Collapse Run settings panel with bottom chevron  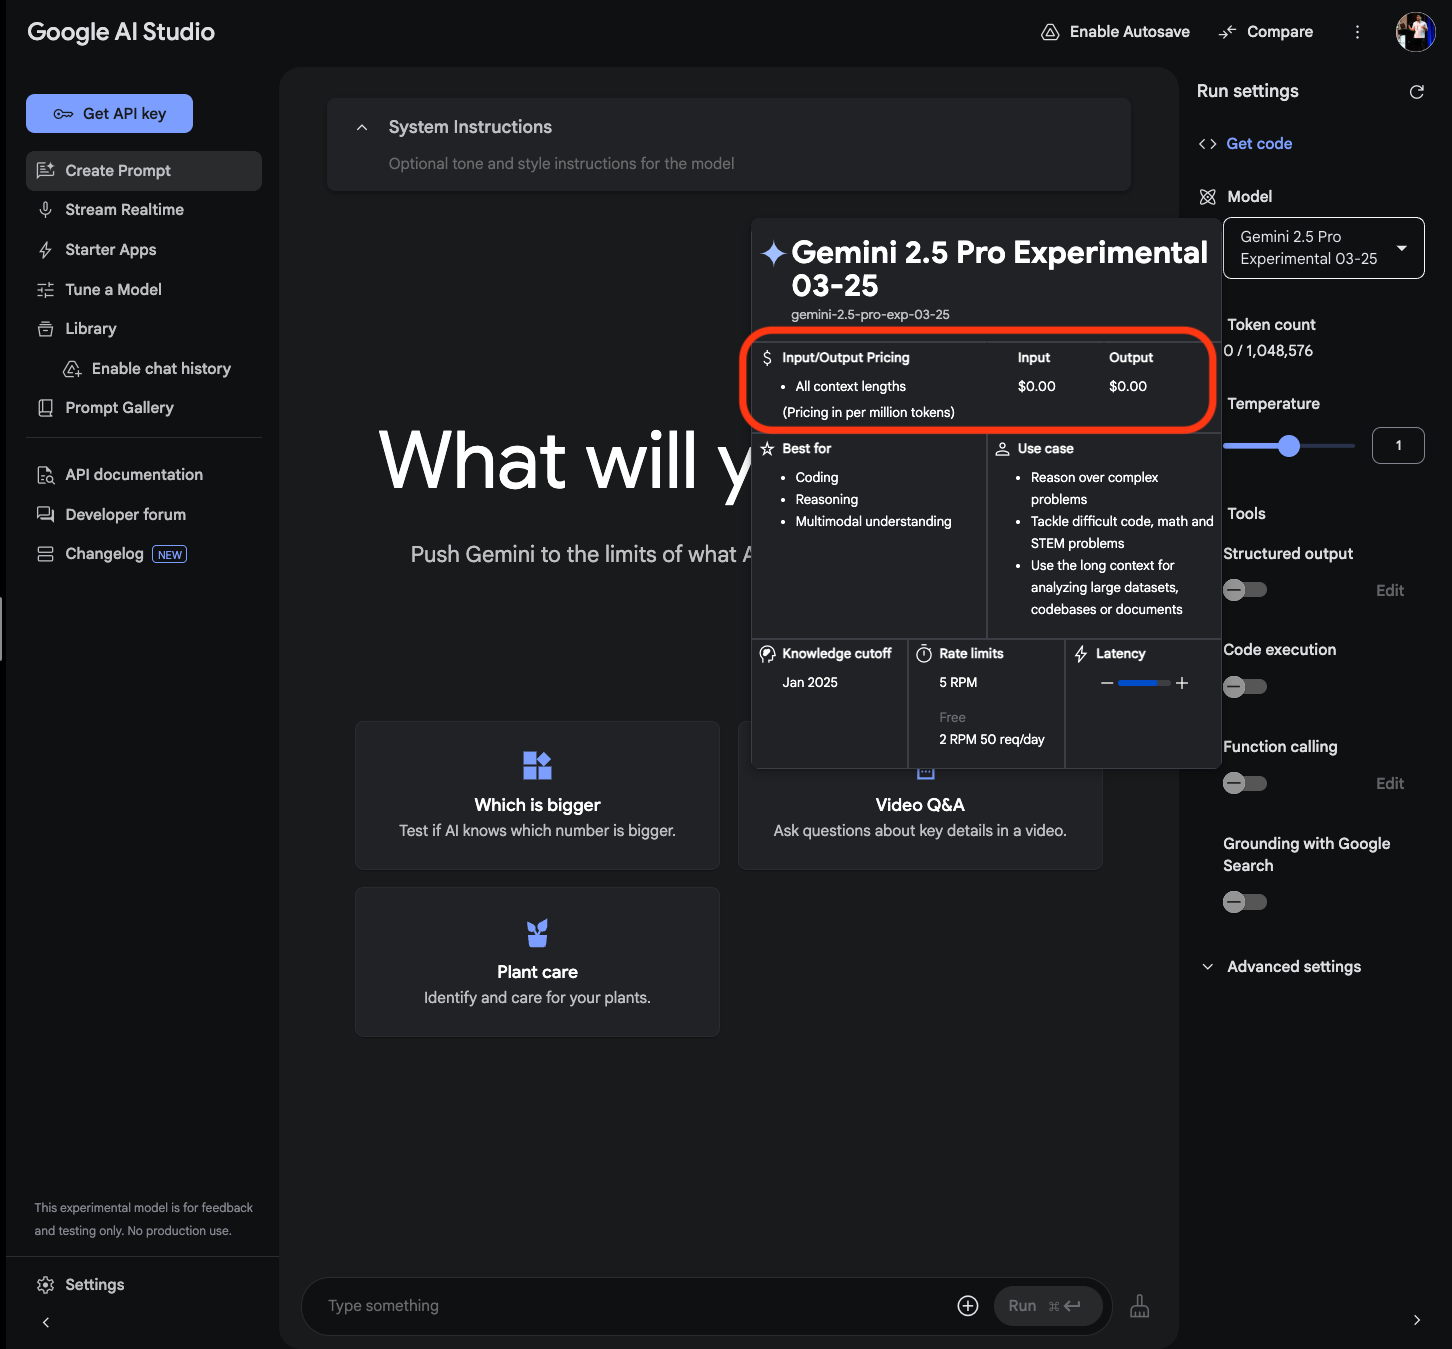click(1416, 1320)
